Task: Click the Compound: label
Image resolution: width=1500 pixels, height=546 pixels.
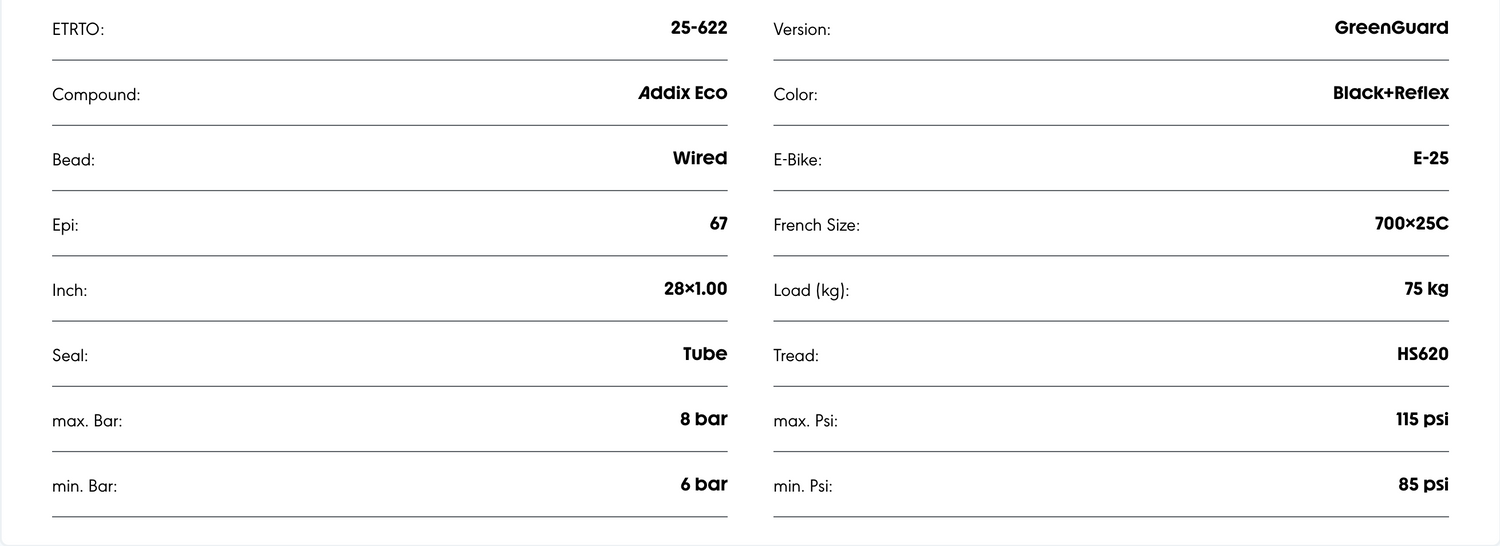Action: click(x=96, y=95)
